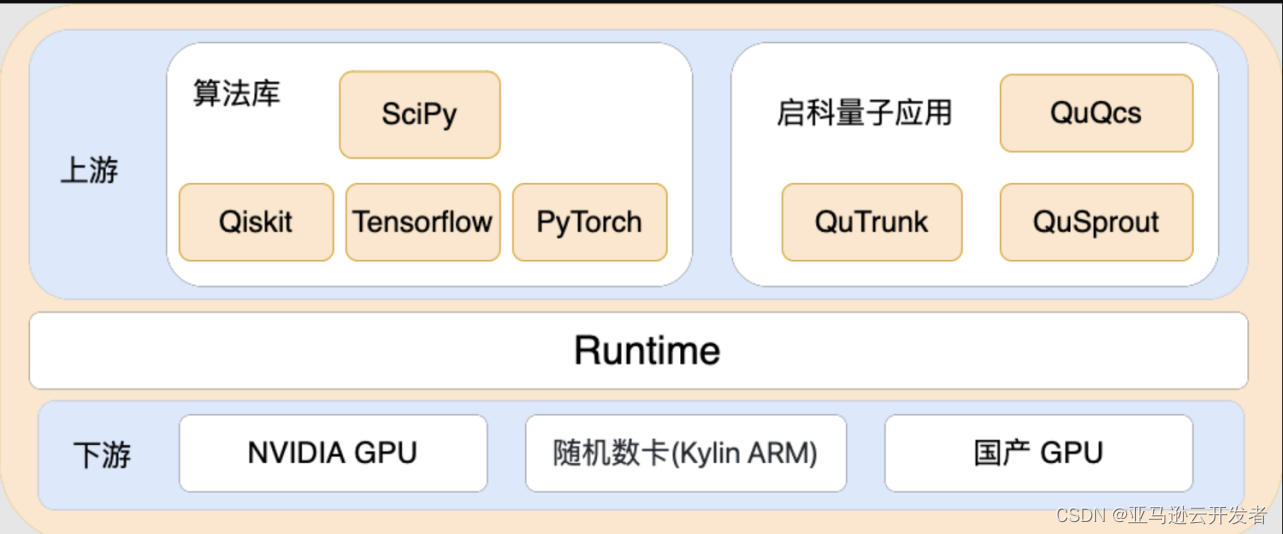This screenshot has width=1283, height=534.
Task: Click the Tensorflow box
Action: coord(423,222)
